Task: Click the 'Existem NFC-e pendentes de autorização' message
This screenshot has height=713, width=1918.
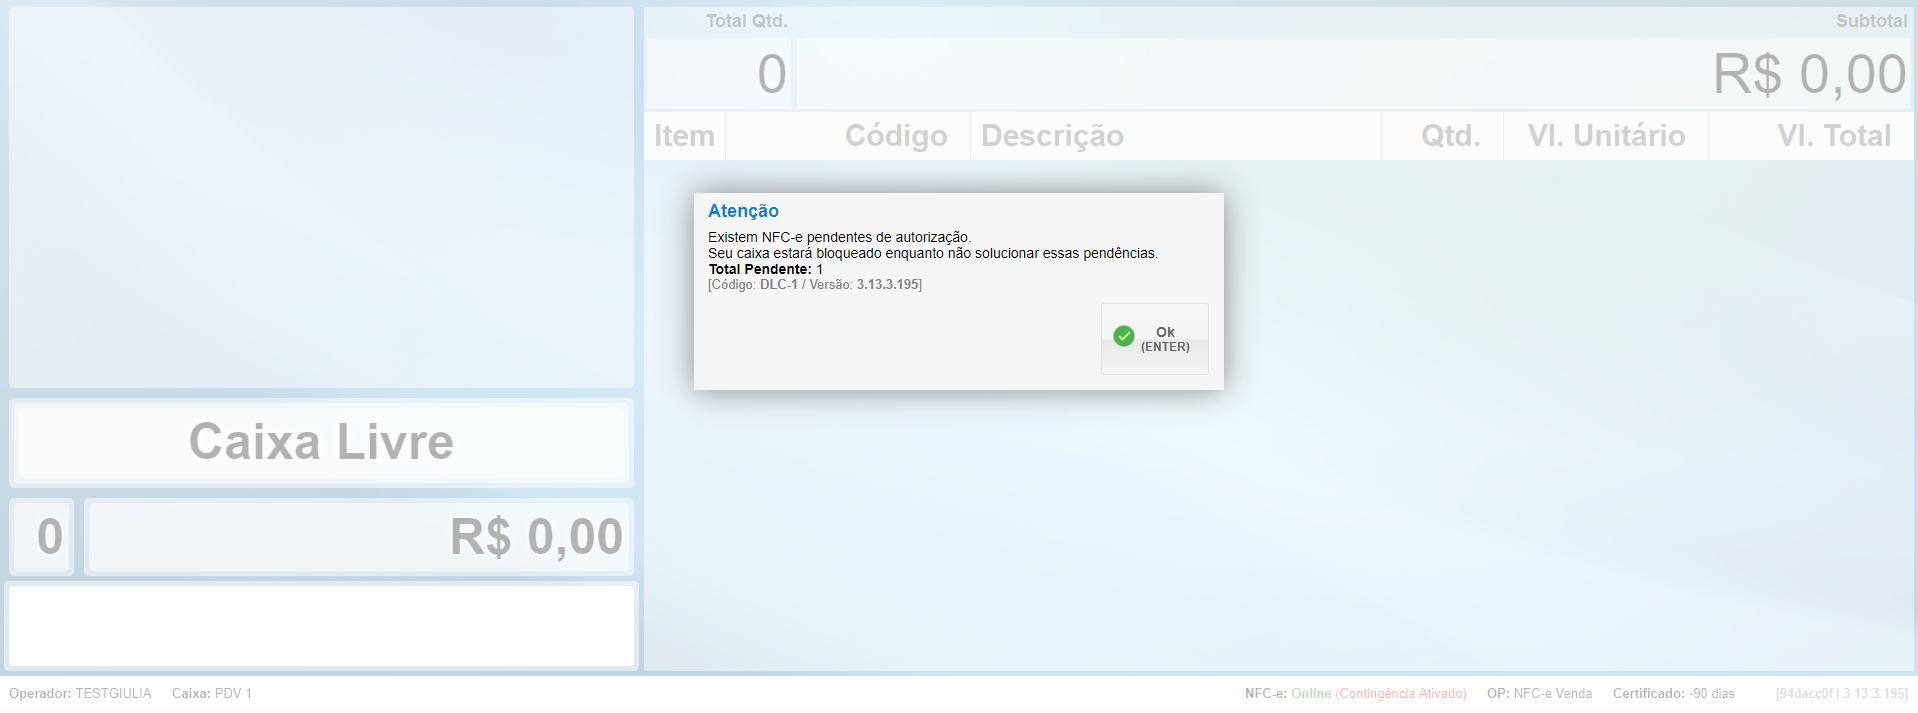Action: pos(839,237)
